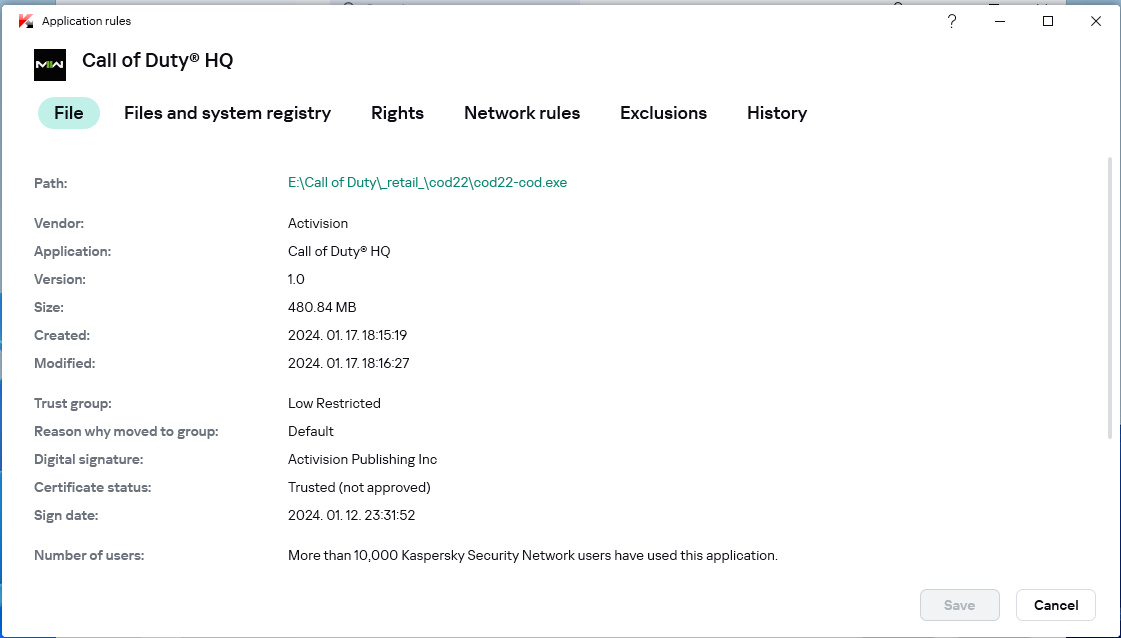Click the Trusted (not approved) certificate status

click(359, 487)
